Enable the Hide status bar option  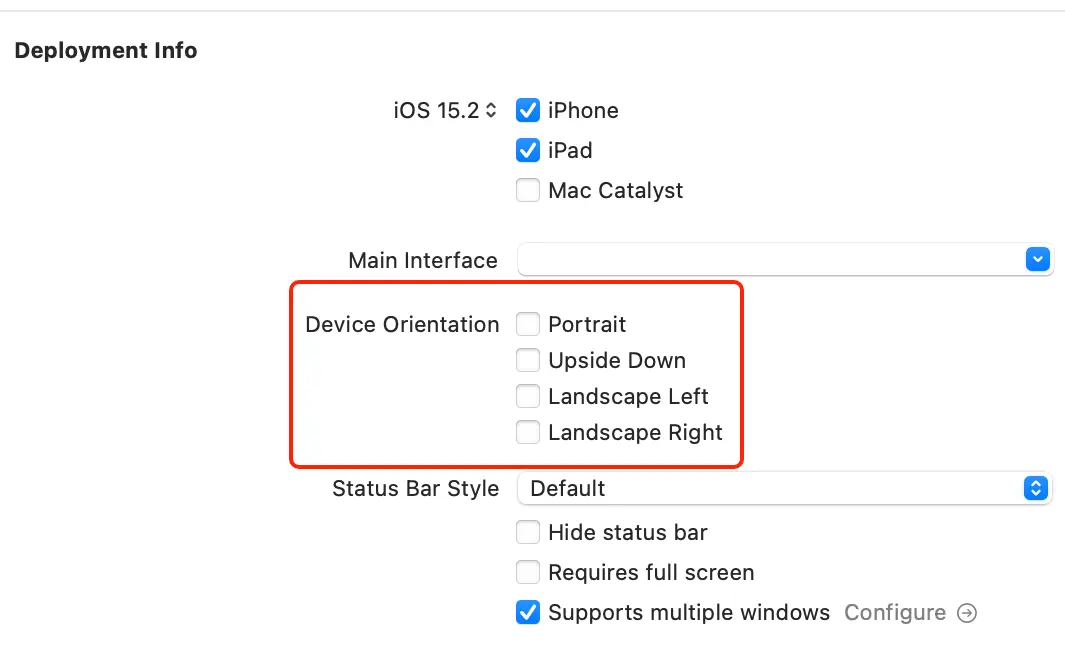pyautogui.click(x=528, y=532)
